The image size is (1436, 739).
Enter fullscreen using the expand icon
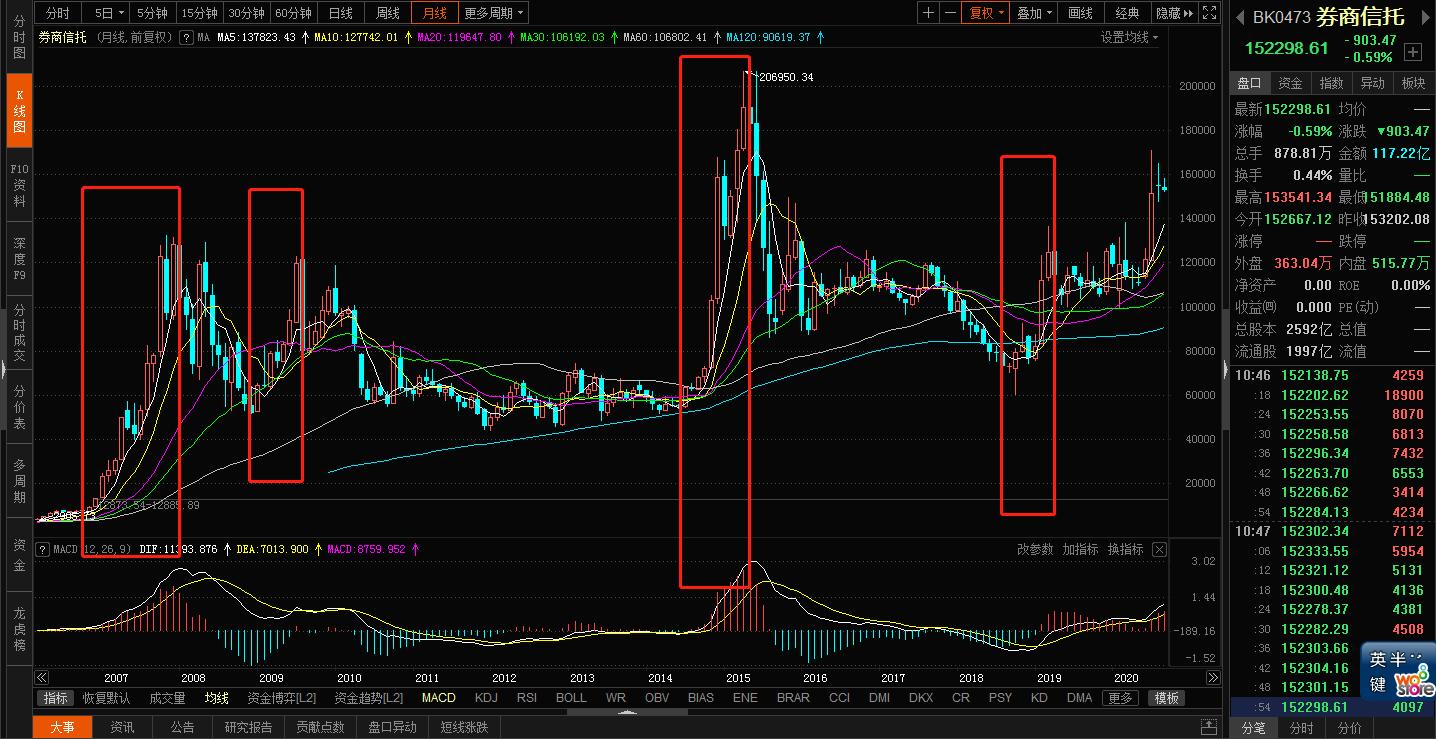1209,13
